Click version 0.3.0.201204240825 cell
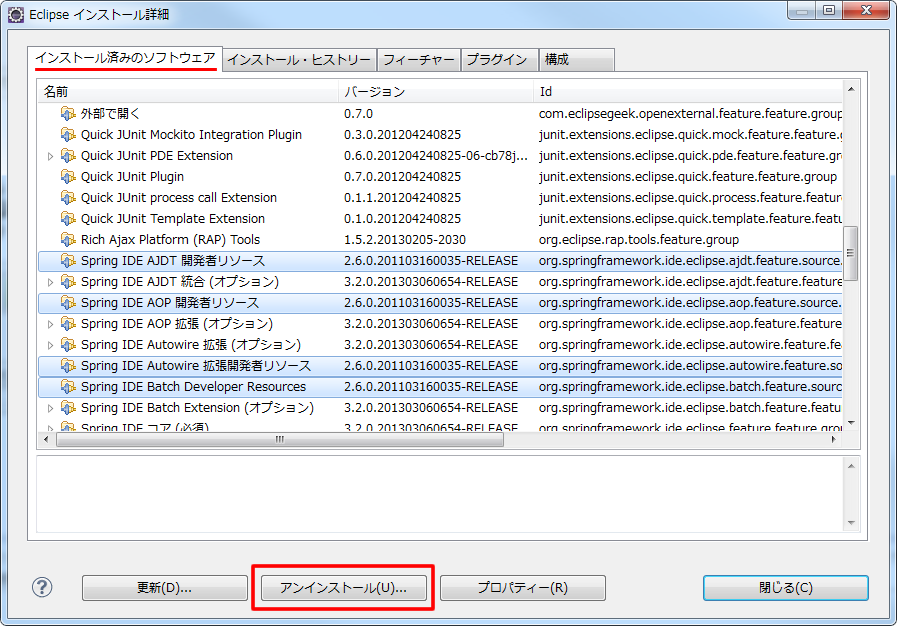 [x=402, y=134]
